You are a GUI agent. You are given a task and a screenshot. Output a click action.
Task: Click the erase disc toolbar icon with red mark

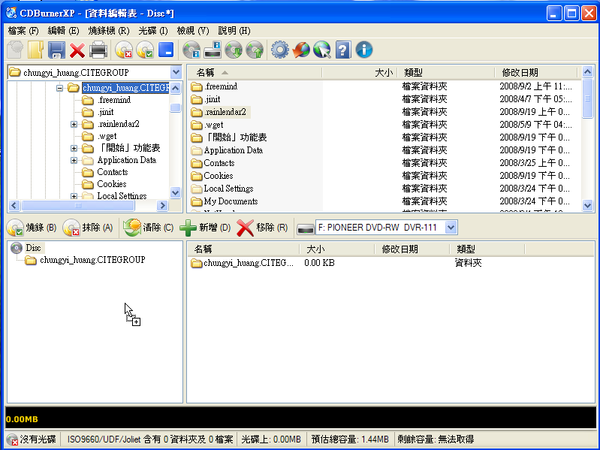click(124, 50)
